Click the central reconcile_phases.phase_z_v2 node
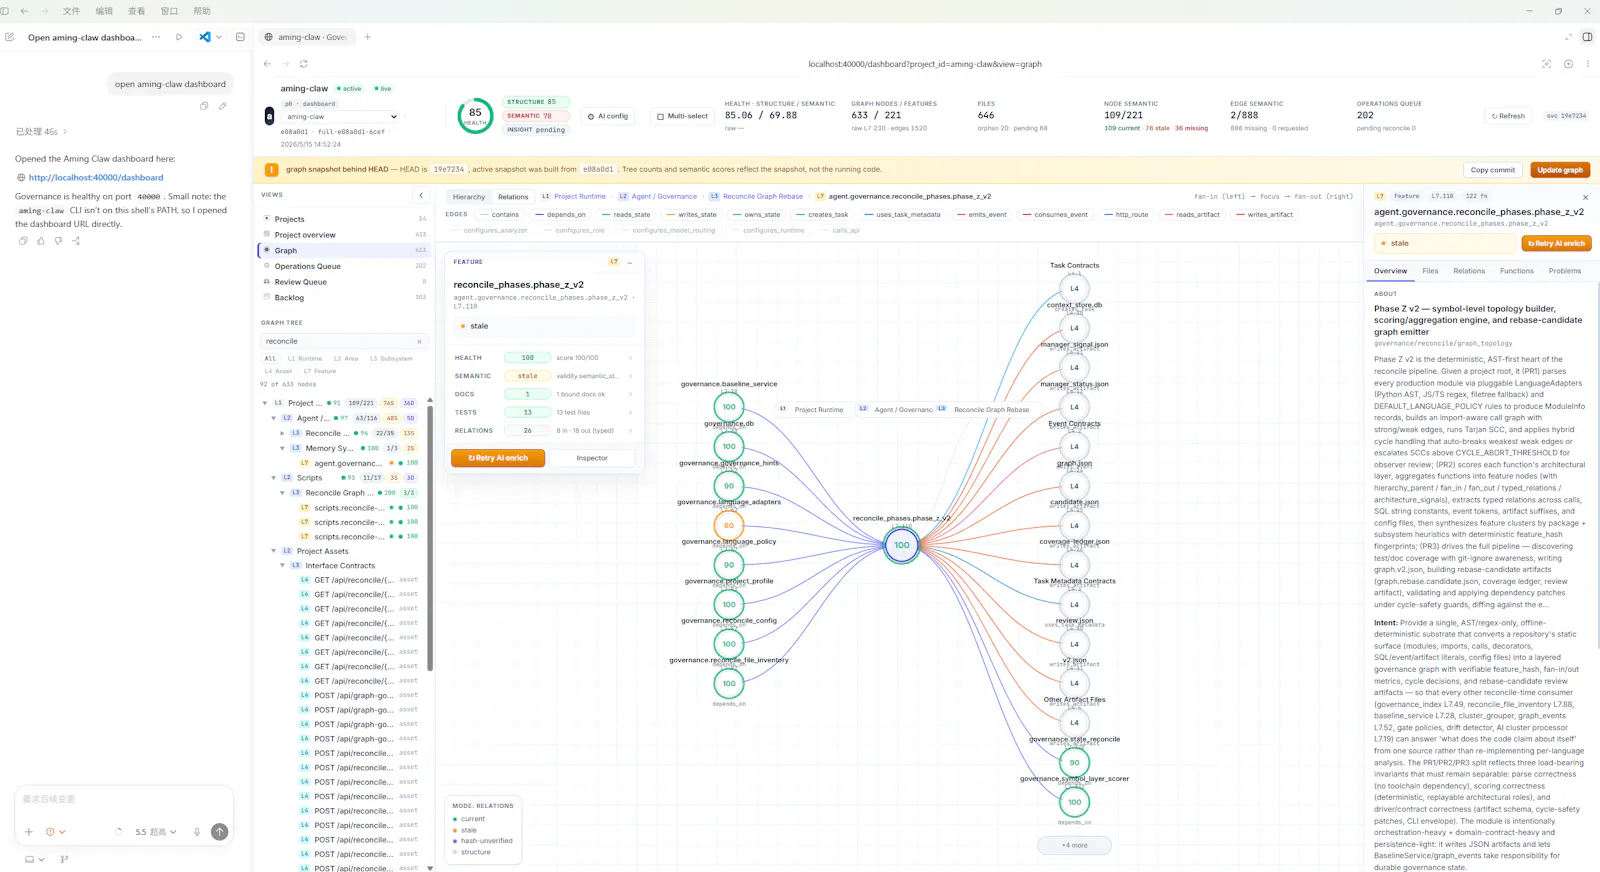 coord(902,545)
